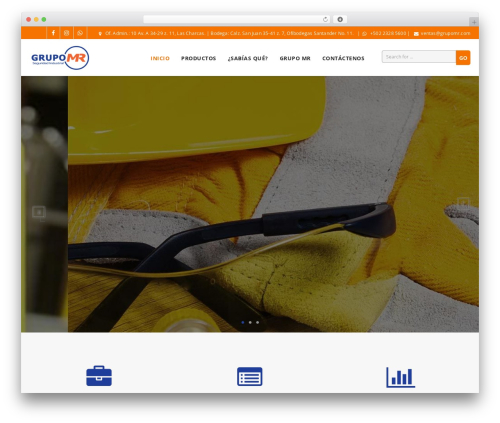
Task: Advance to next slide with right arrow
Action: click(x=463, y=202)
